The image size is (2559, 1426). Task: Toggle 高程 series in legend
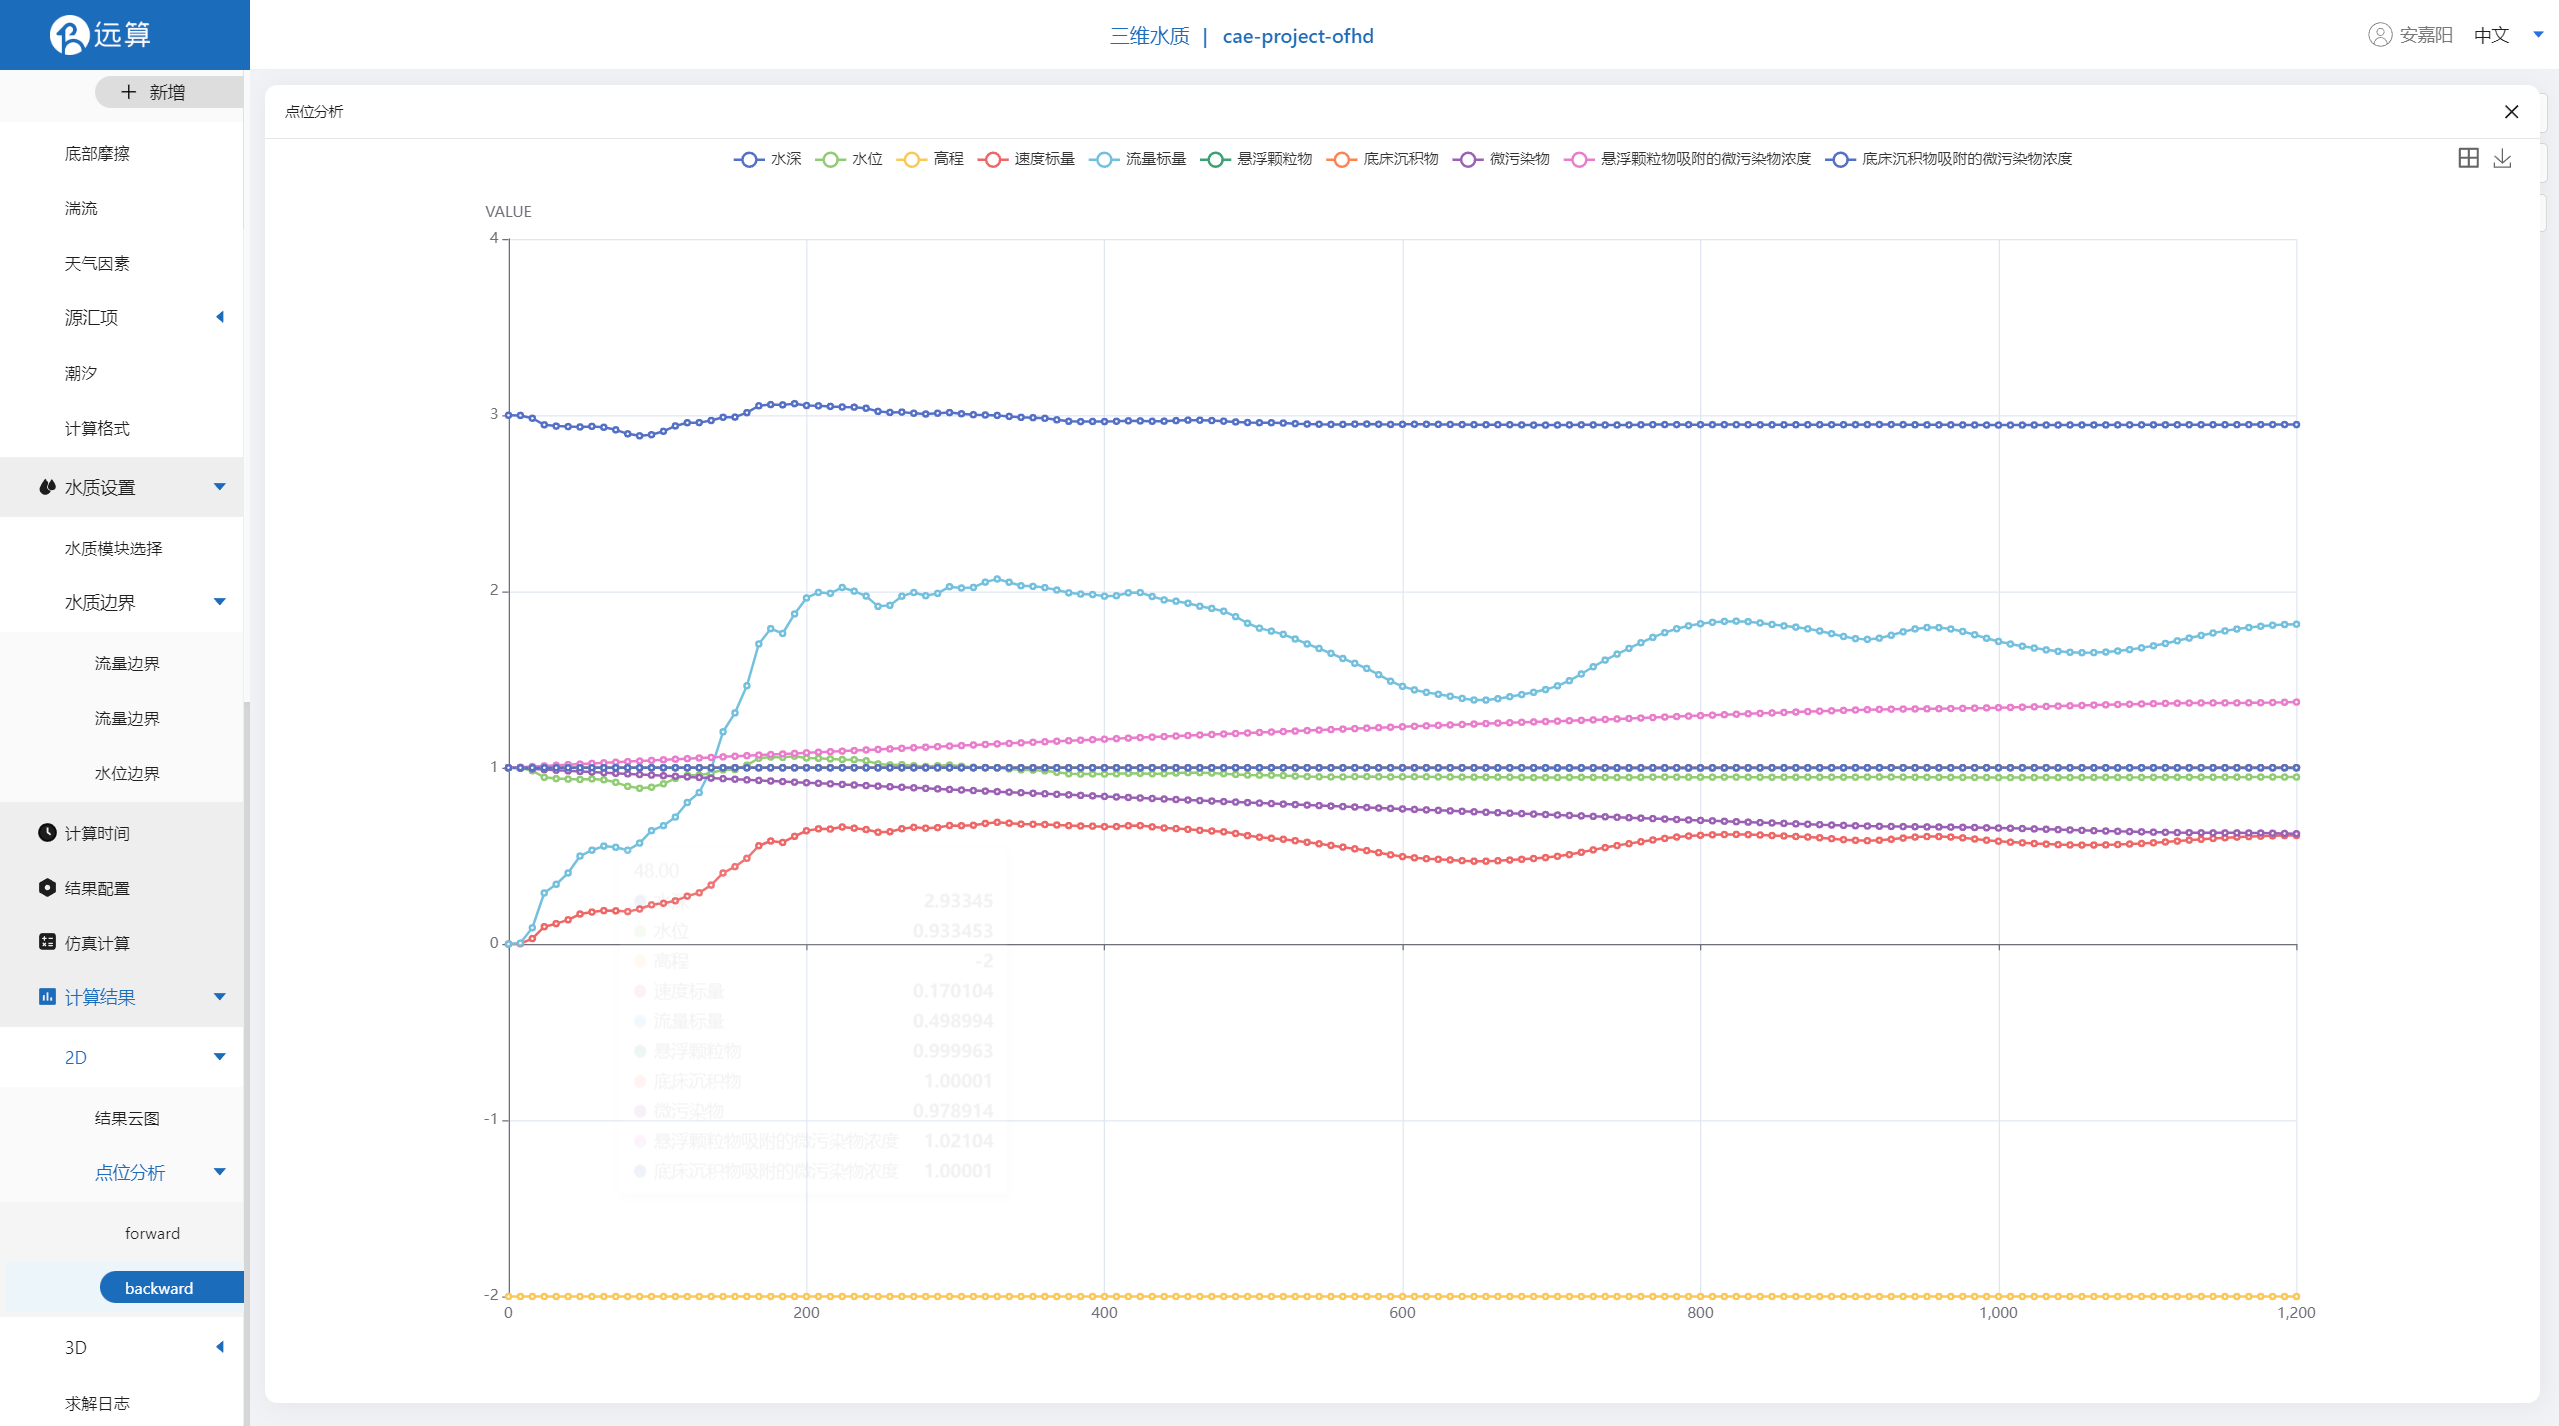pyautogui.click(x=930, y=159)
